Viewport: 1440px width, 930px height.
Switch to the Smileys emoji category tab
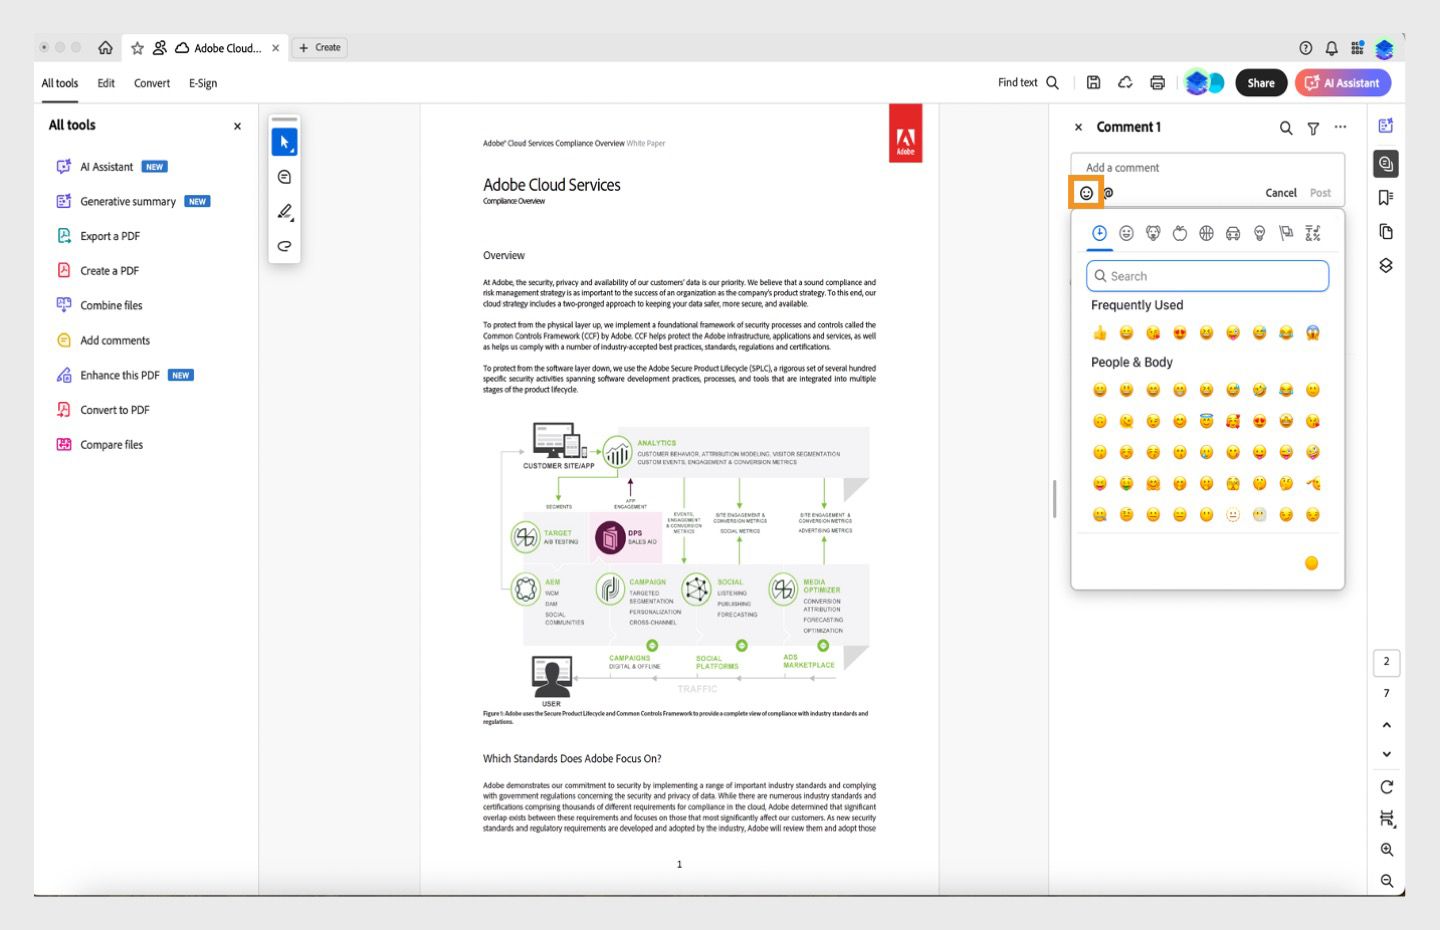pyautogui.click(x=1126, y=233)
